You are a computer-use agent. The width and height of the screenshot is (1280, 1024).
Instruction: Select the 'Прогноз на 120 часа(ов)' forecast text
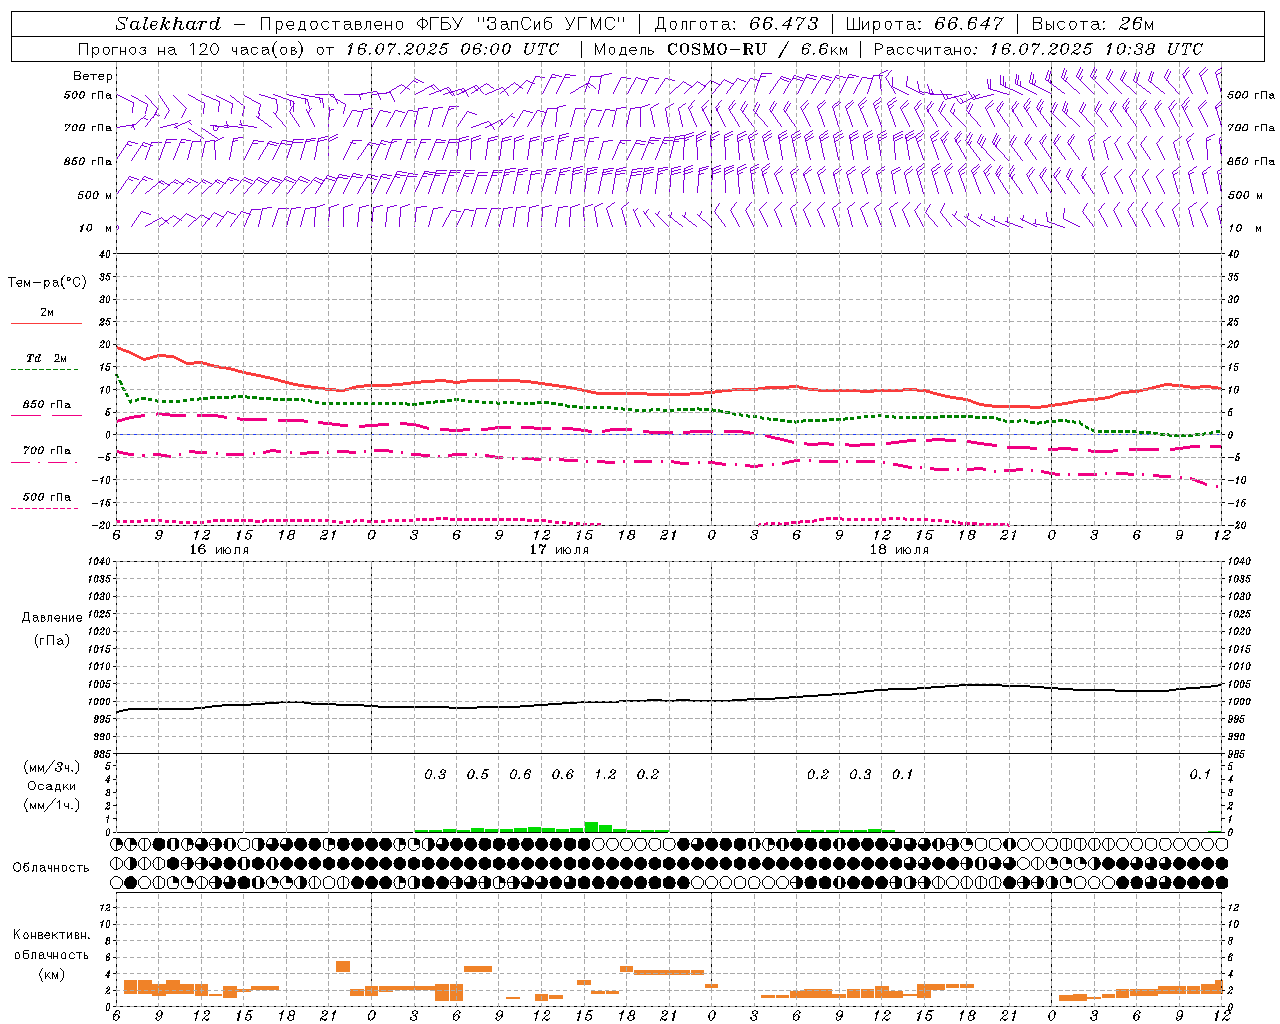click(x=193, y=49)
